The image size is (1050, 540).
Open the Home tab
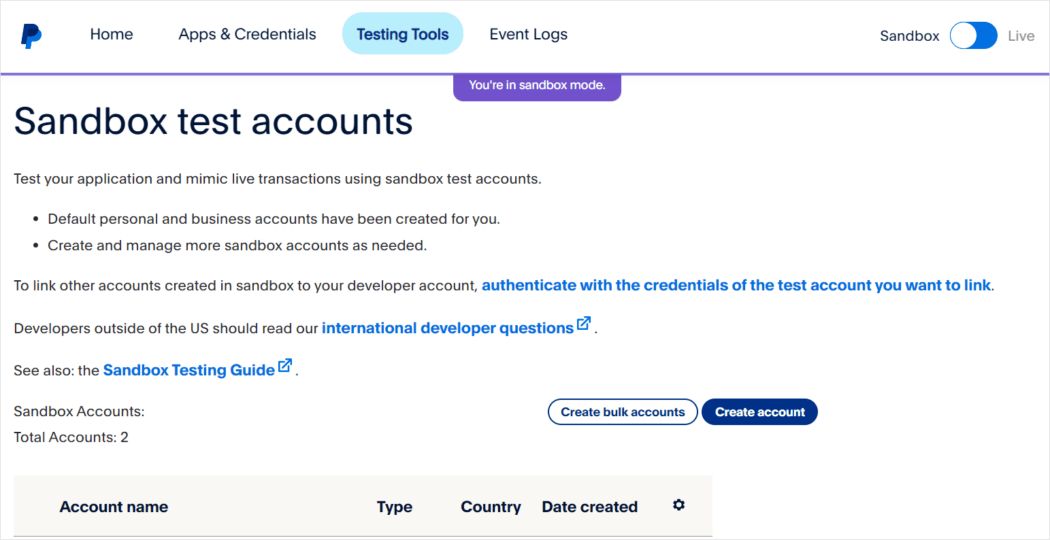coord(111,34)
